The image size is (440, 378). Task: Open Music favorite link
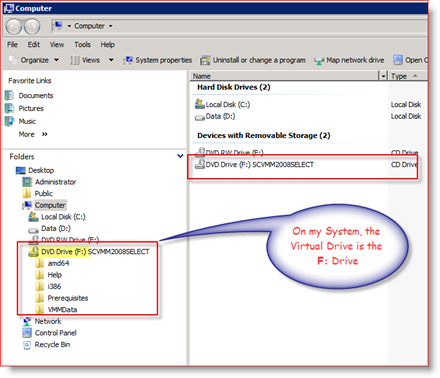[27, 121]
